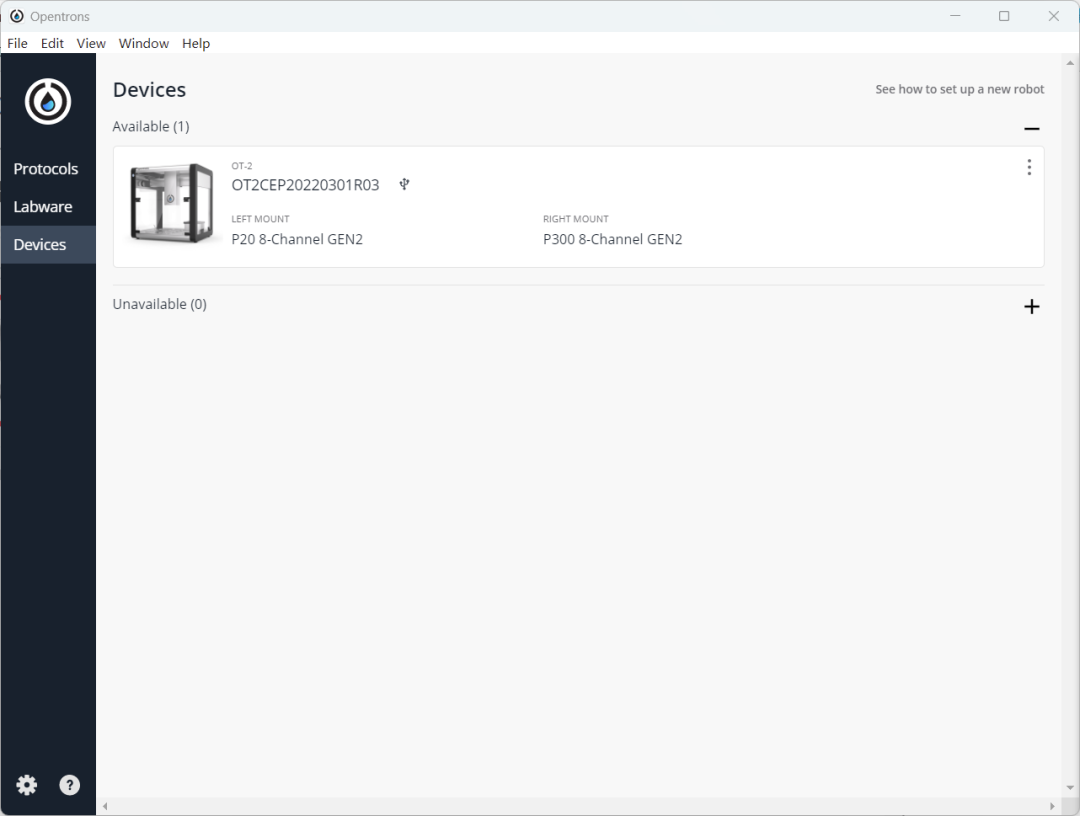Click the 'Devices' page heading
1080x816 pixels.
(x=149, y=90)
